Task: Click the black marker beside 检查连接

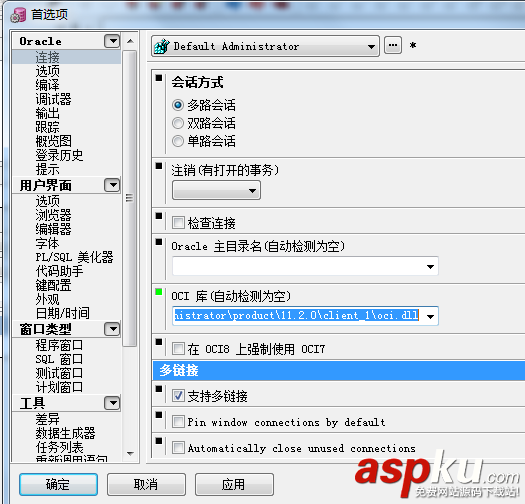Action: [159, 216]
